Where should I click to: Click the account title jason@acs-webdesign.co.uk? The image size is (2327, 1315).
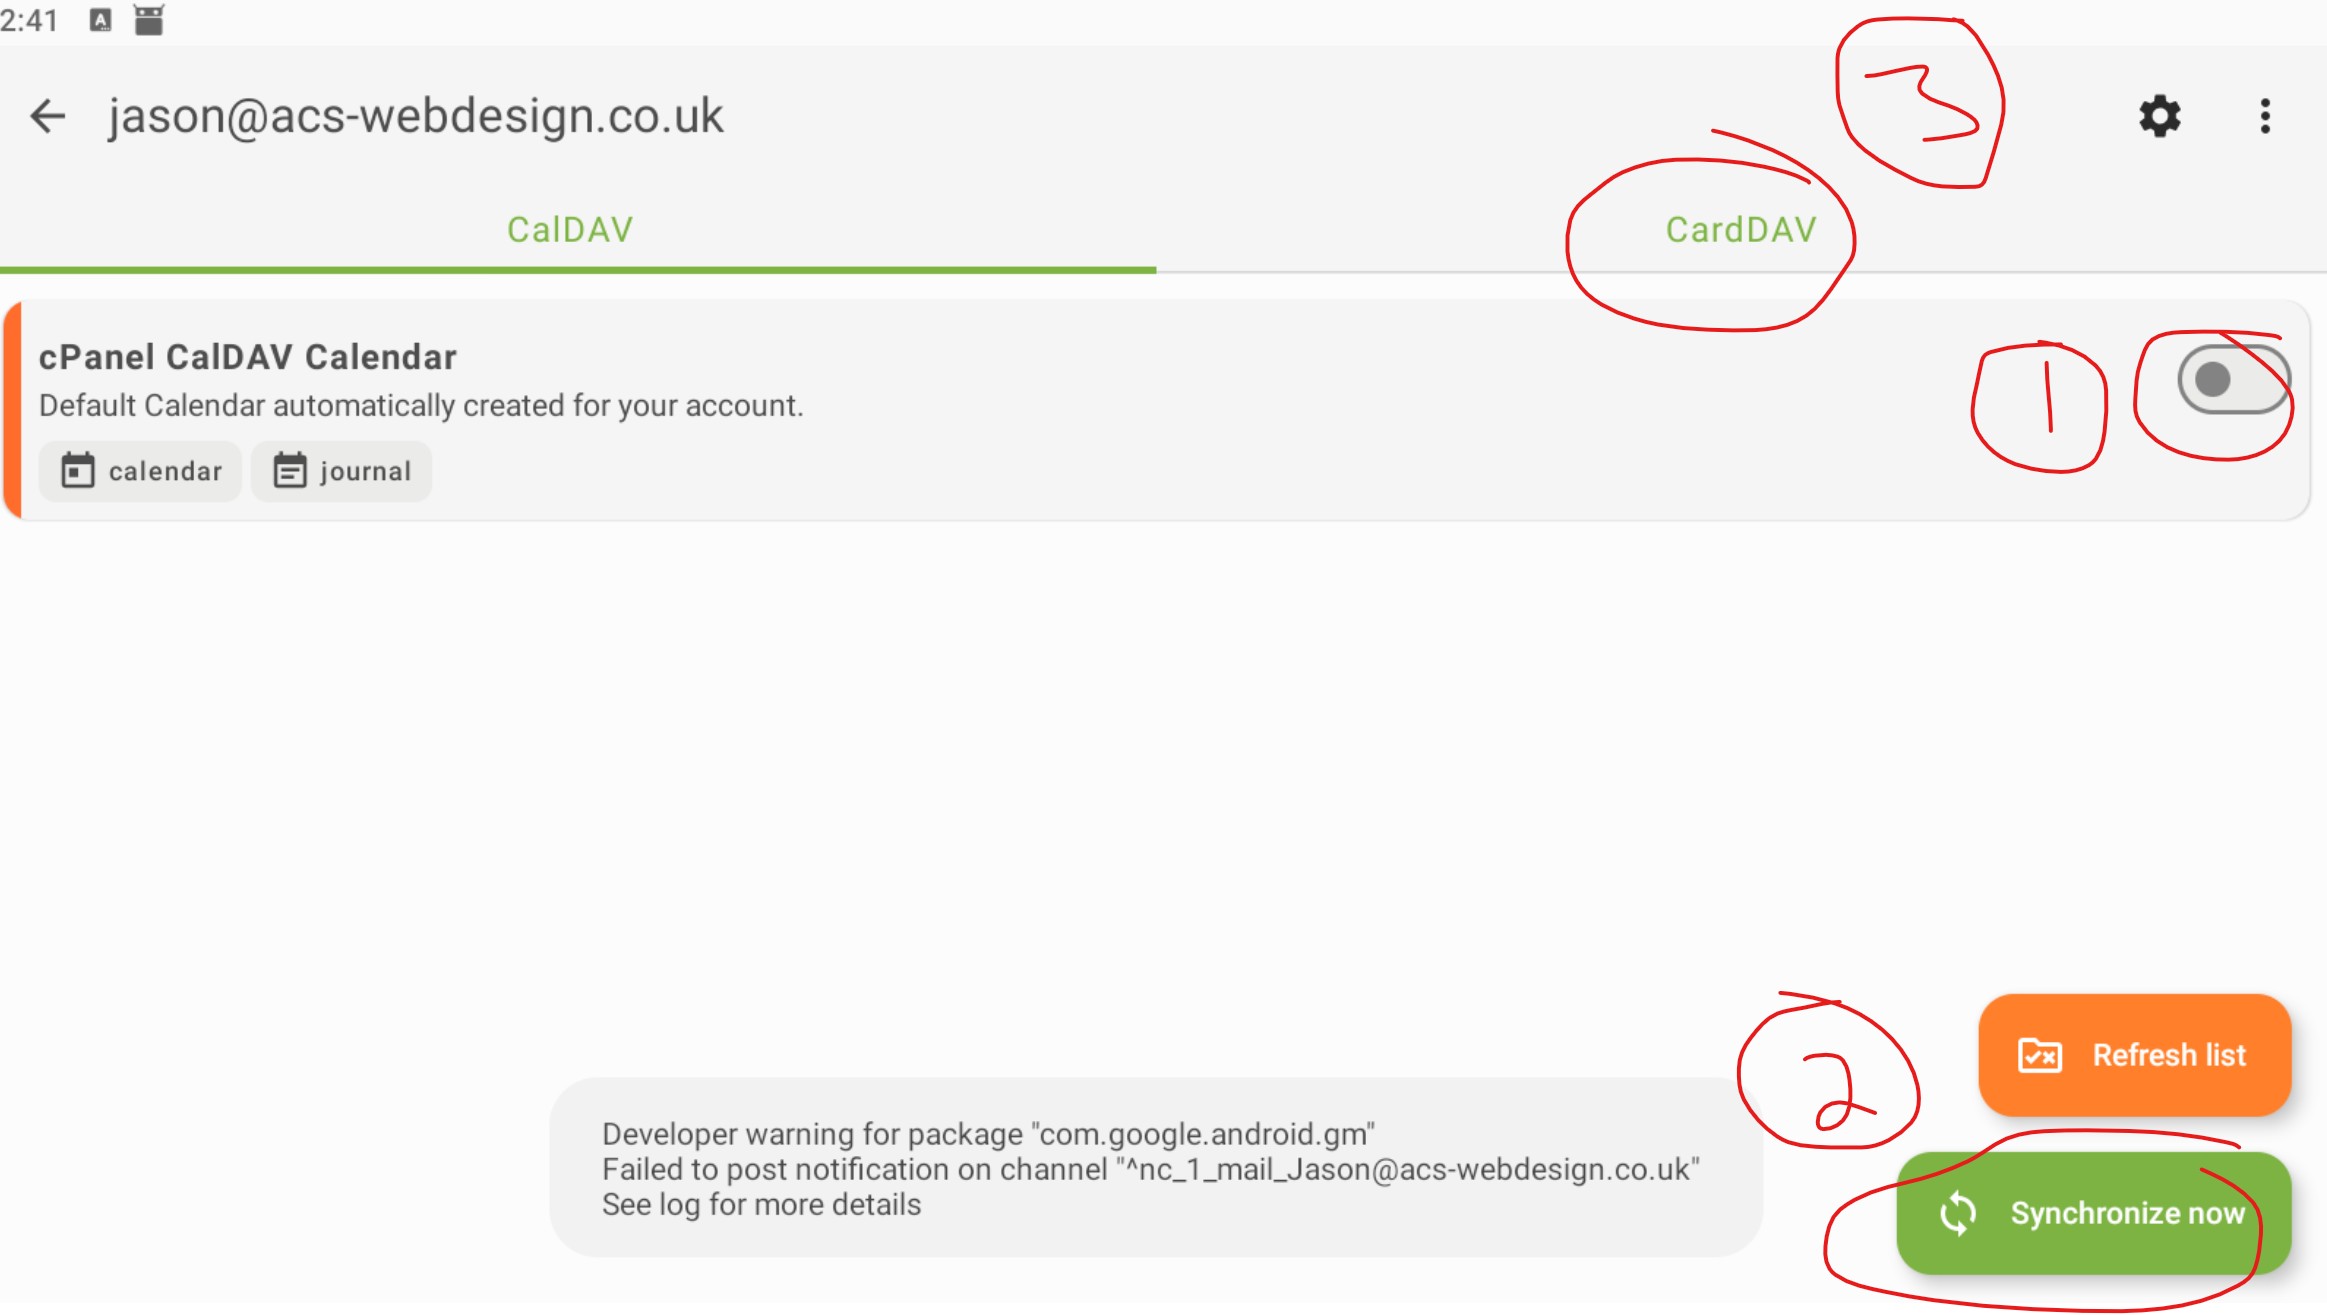tap(415, 116)
